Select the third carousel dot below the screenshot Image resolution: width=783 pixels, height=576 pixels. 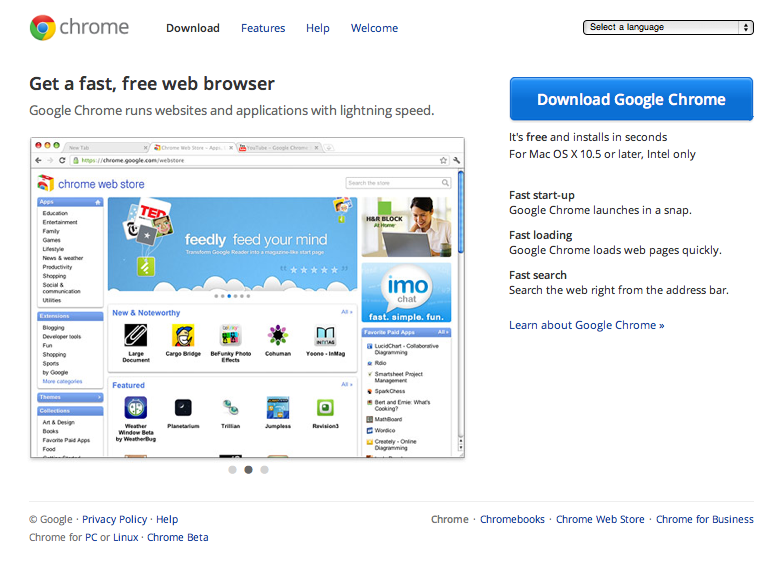click(264, 470)
